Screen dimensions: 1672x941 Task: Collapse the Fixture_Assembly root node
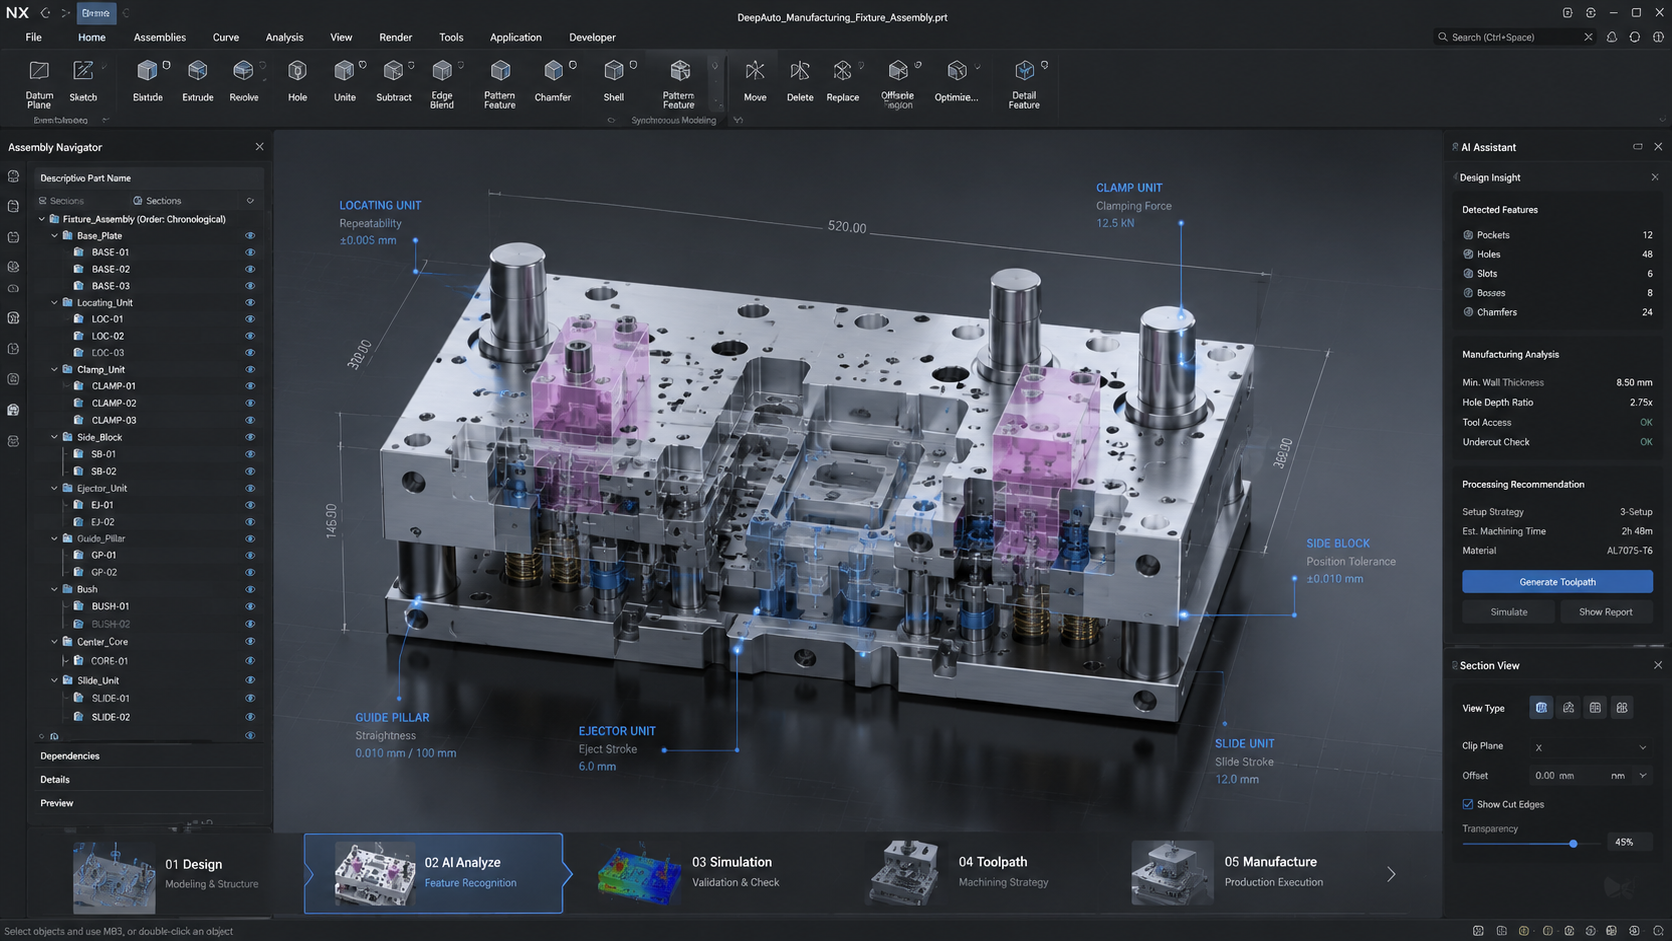(x=41, y=219)
